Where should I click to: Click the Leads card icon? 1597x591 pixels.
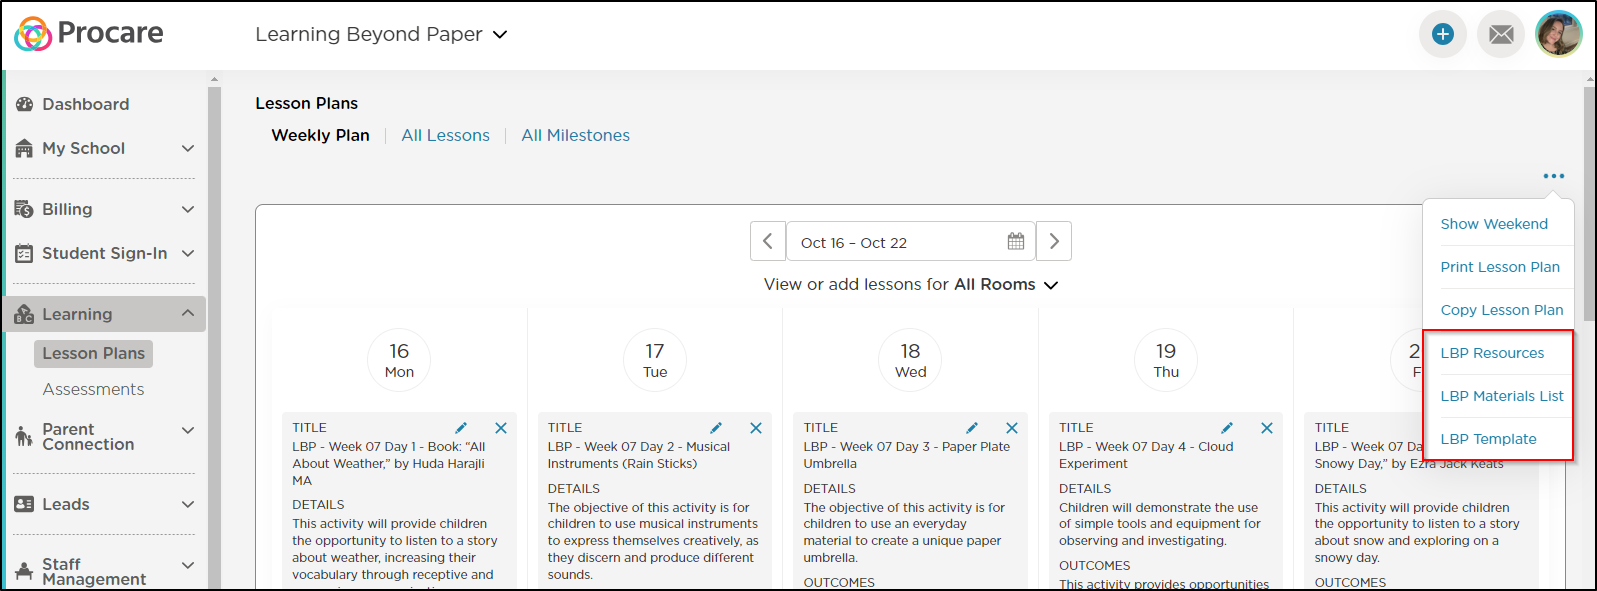(x=24, y=504)
